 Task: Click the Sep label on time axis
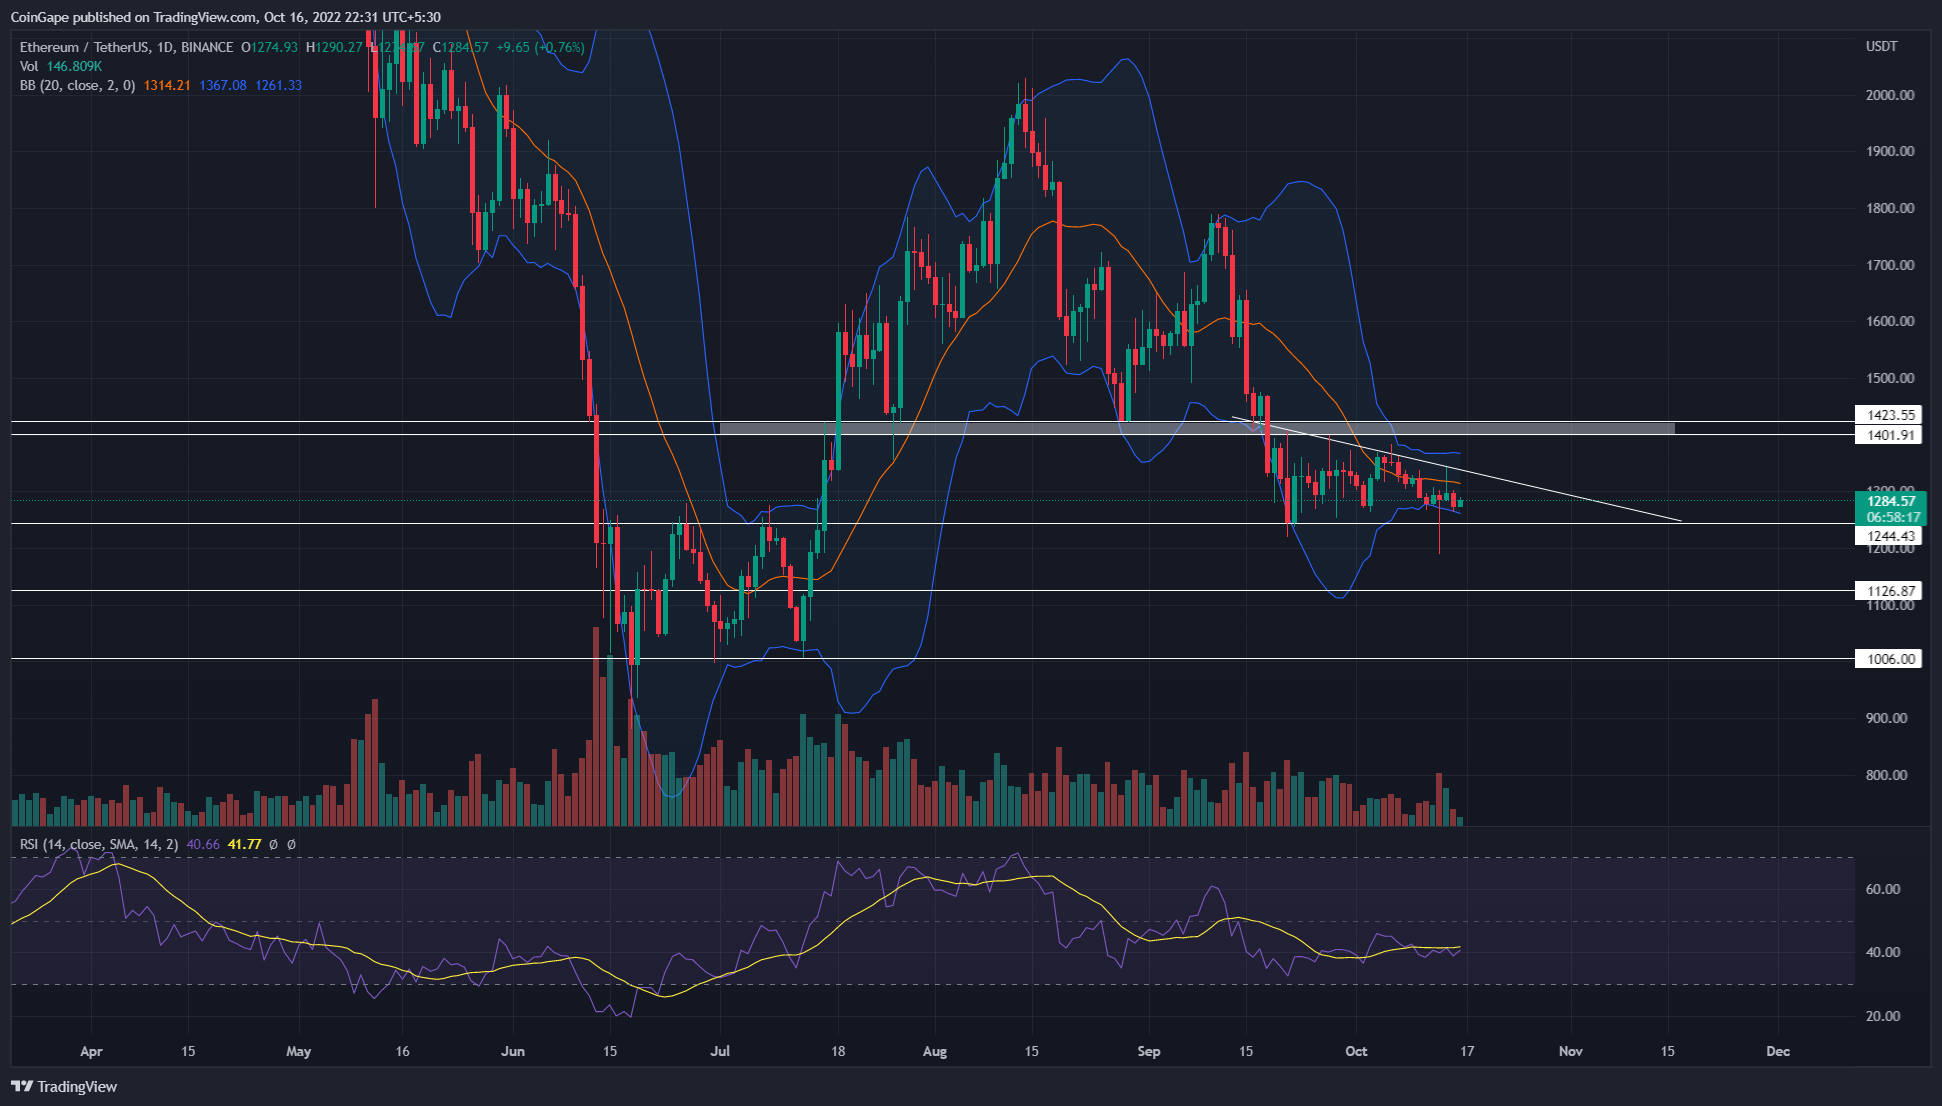1149,1051
